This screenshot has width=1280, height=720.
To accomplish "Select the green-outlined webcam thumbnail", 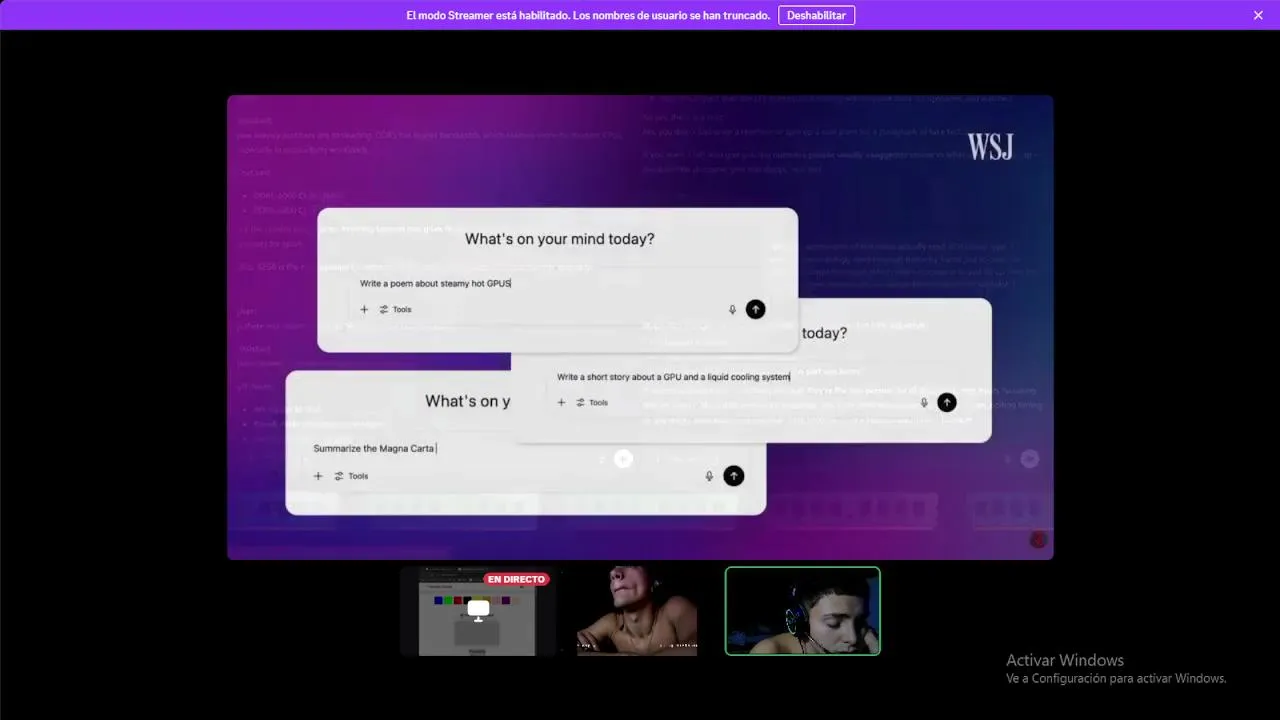I will click(x=803, y=611).
